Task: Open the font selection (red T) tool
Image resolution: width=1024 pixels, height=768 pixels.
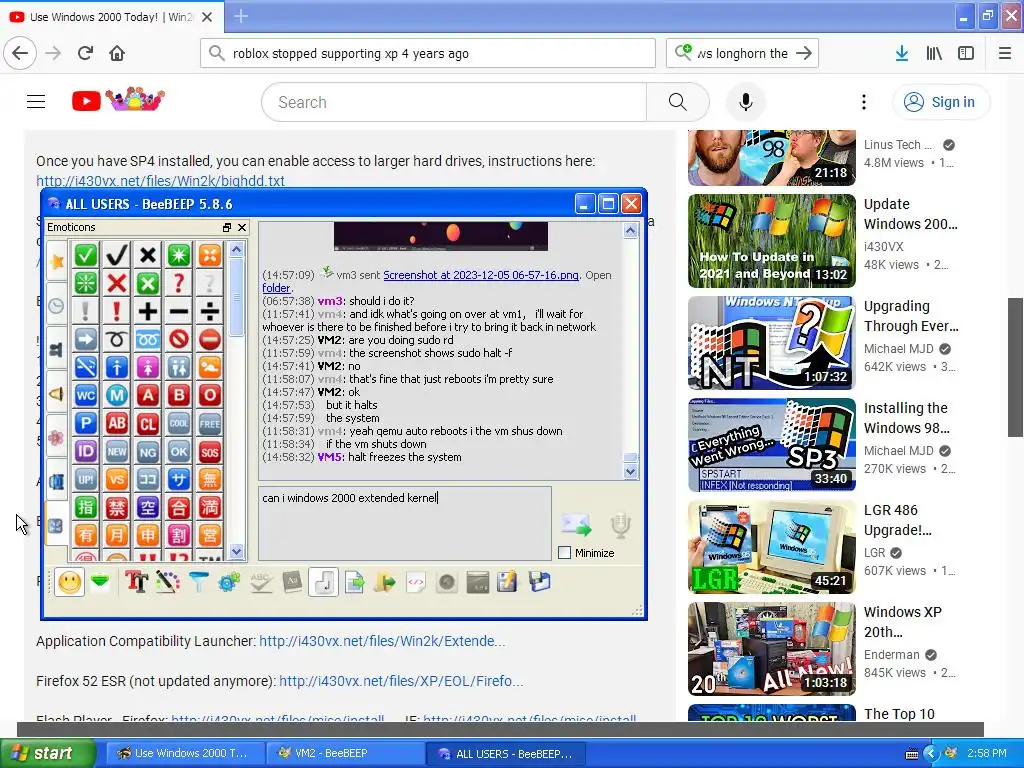Action: pyautogui.click(x=136, y=582)
